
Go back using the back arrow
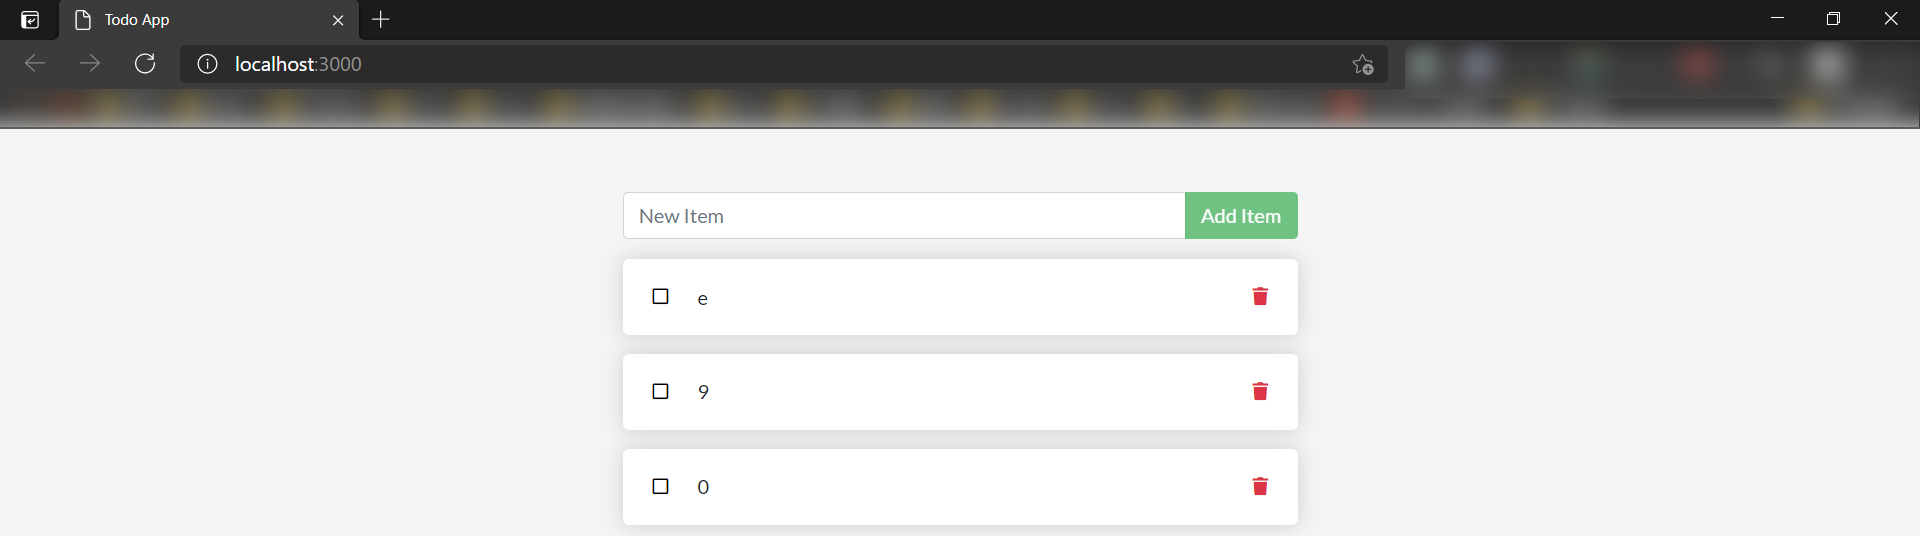(35, 64)
